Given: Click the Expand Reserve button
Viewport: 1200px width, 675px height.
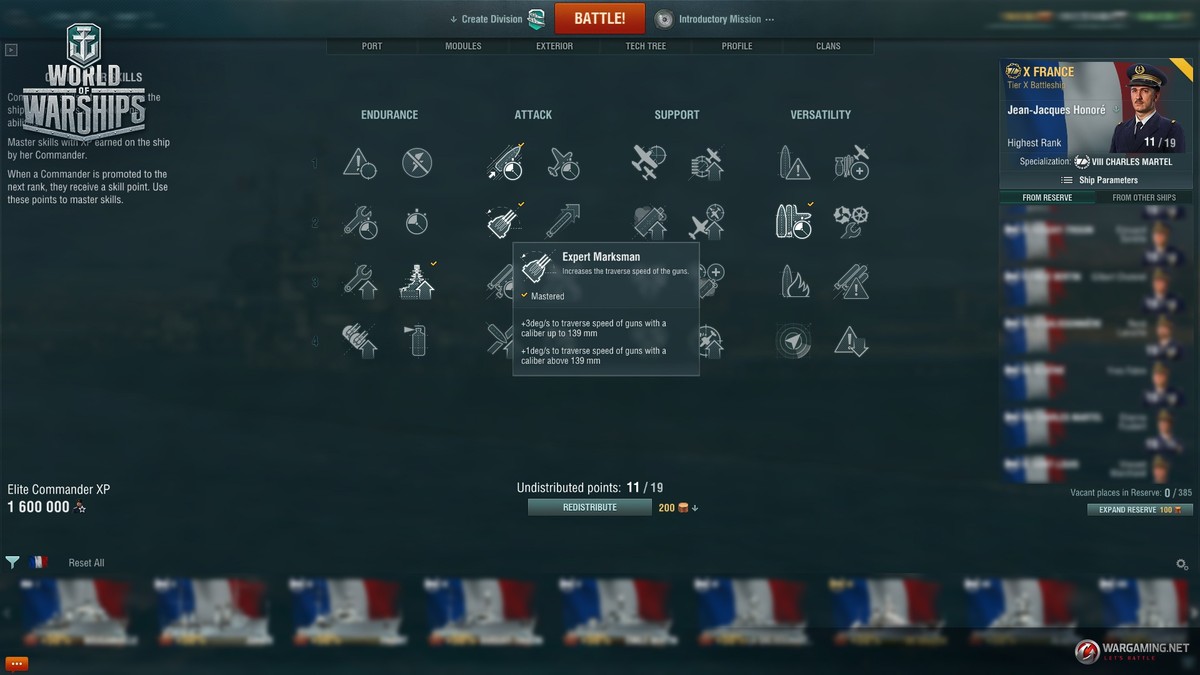Looking at the screenshot, I should click(1140, 509).
